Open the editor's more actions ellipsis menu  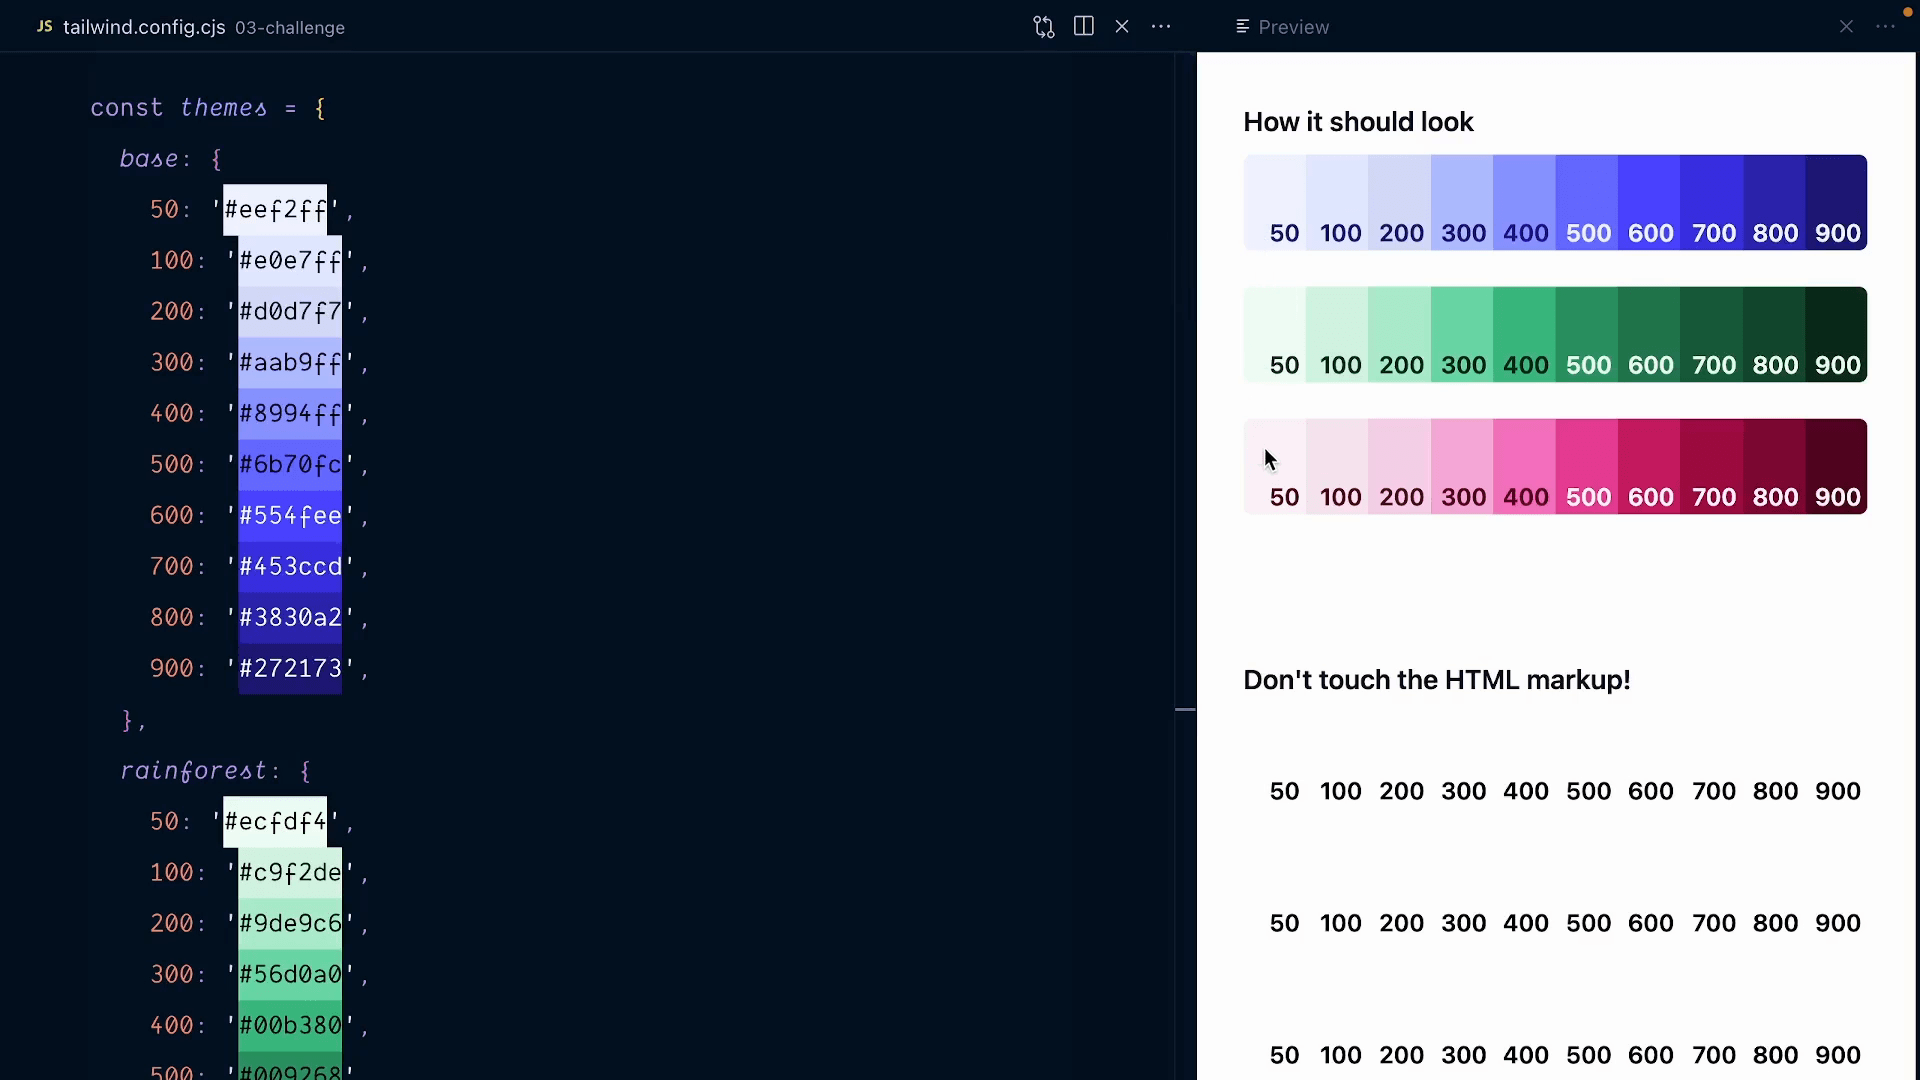(x=1160, y=26)
